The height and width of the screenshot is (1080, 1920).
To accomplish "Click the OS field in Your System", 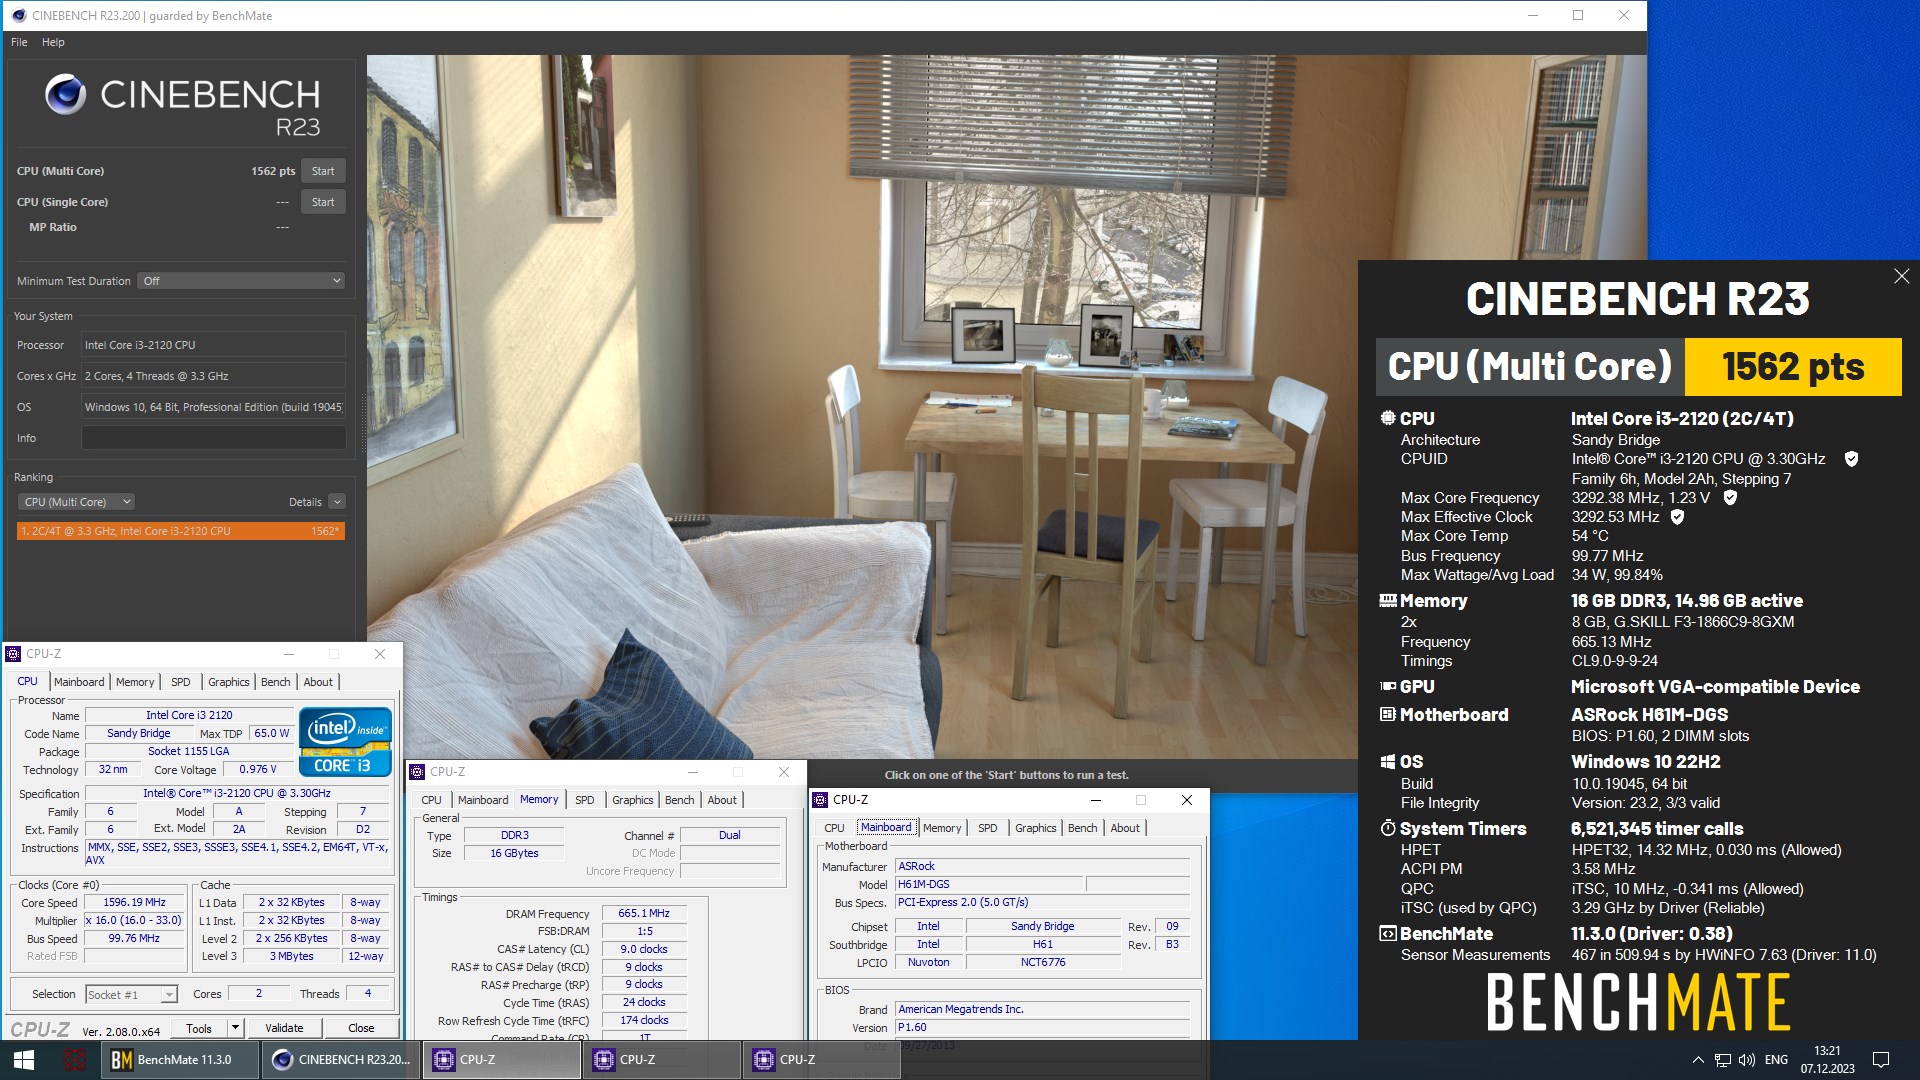I will 214,407.
